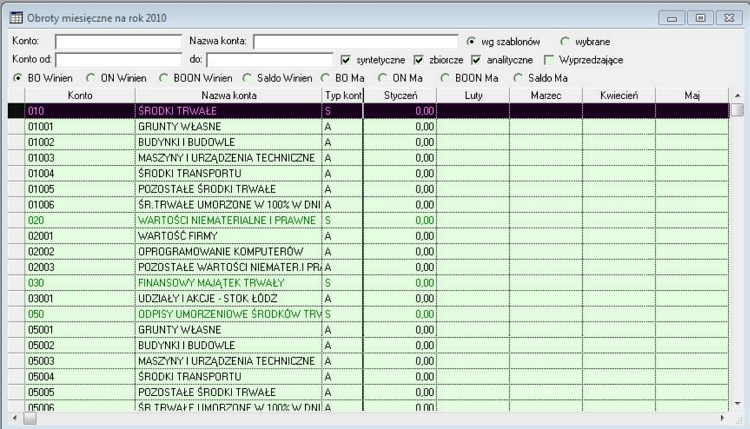Focus the Konto od input field
Viewport: 750px width, 429px height.
[119, 60]
